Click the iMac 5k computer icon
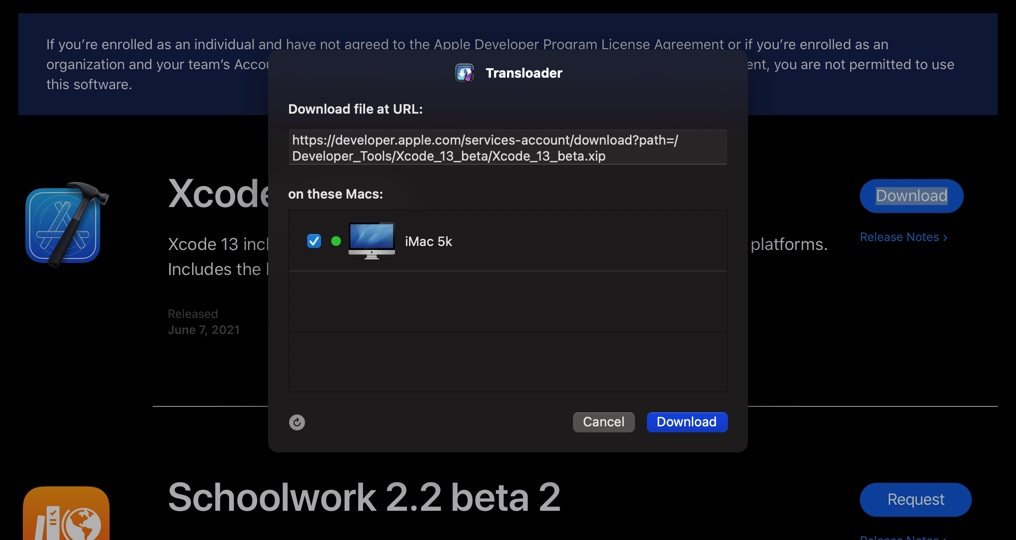 point(371,241)
